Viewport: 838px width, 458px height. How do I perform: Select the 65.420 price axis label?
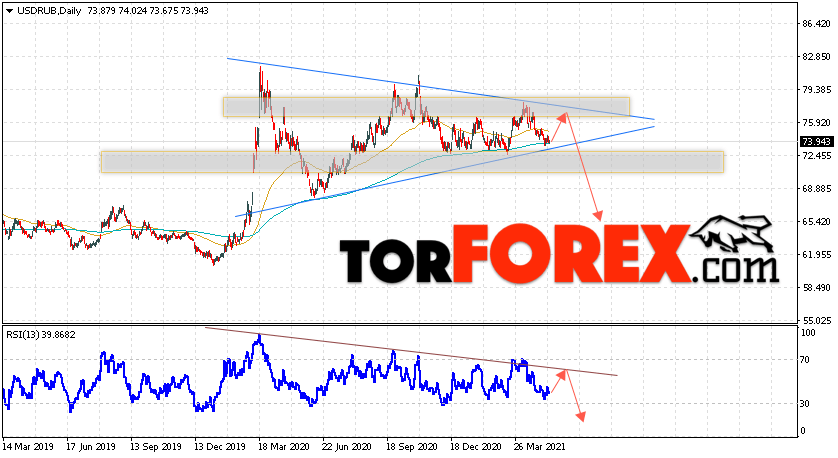[x=817, y=222]
